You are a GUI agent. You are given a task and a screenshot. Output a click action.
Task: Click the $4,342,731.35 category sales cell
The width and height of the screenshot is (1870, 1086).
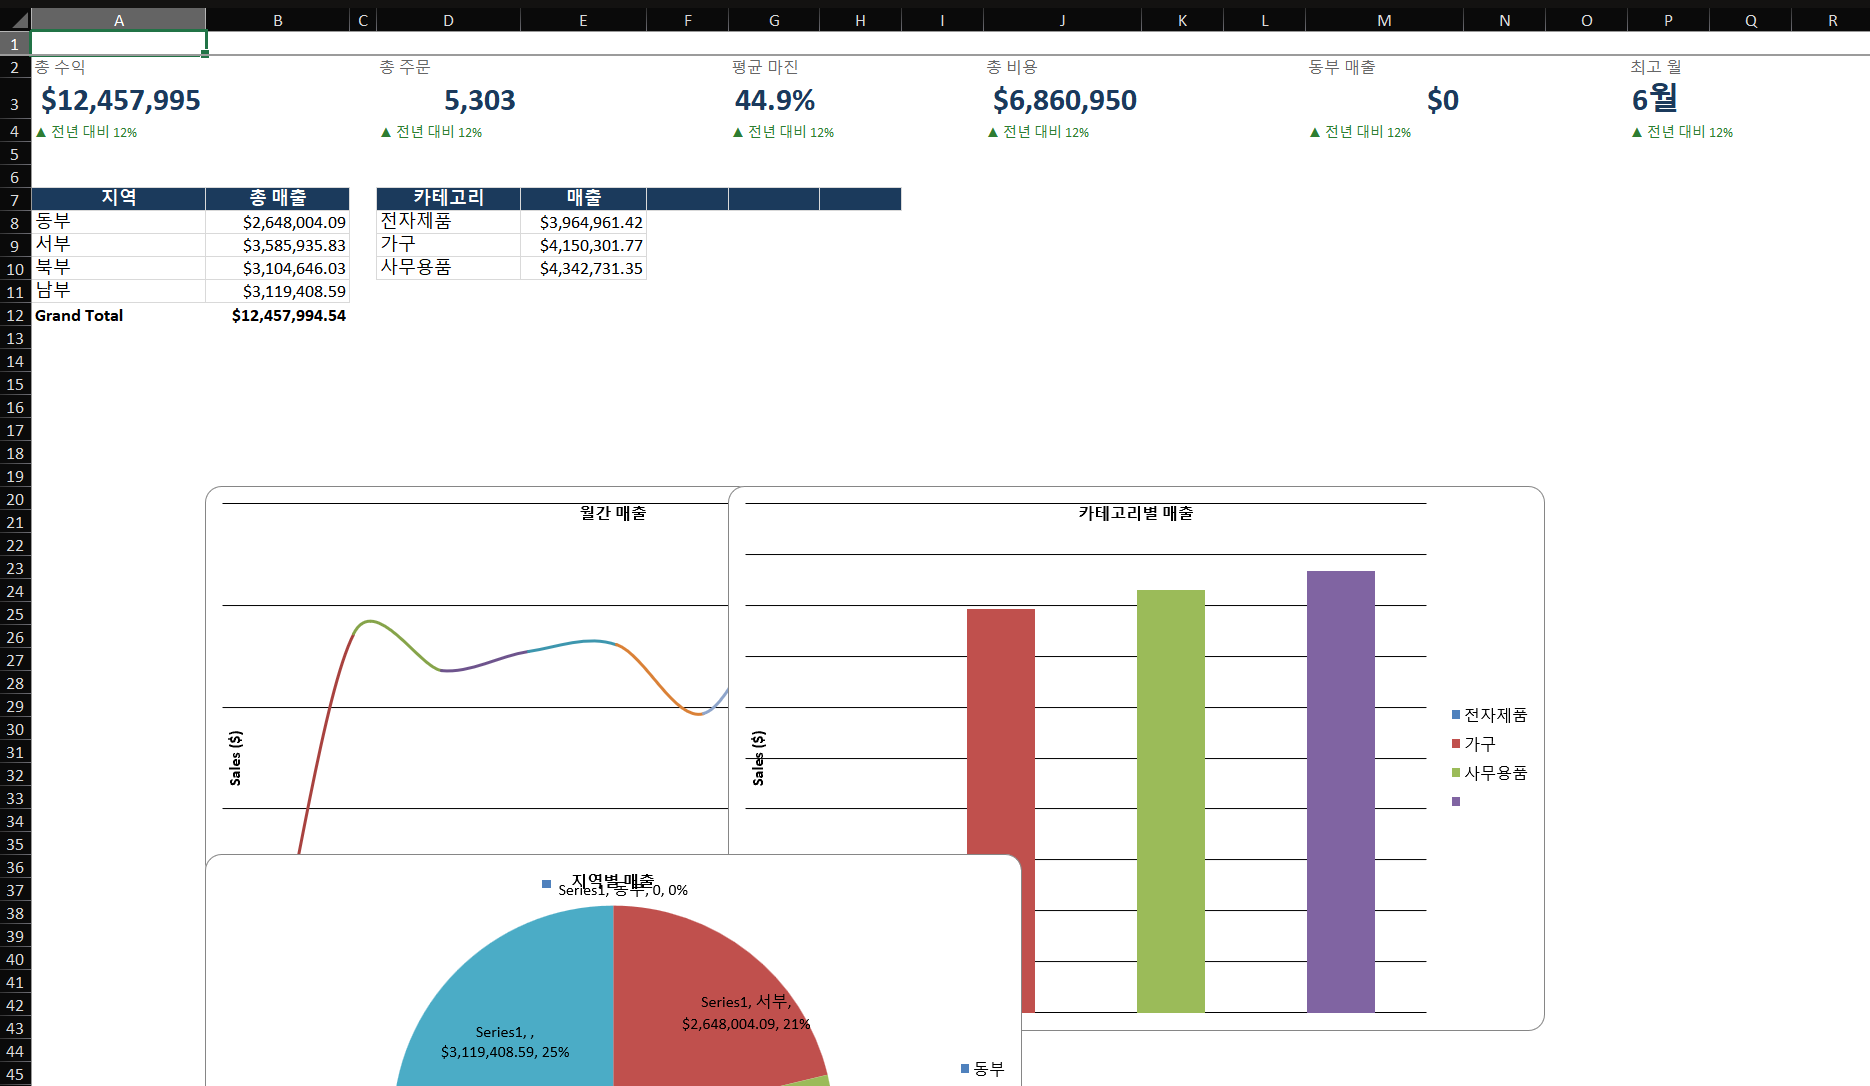point(584,268)
